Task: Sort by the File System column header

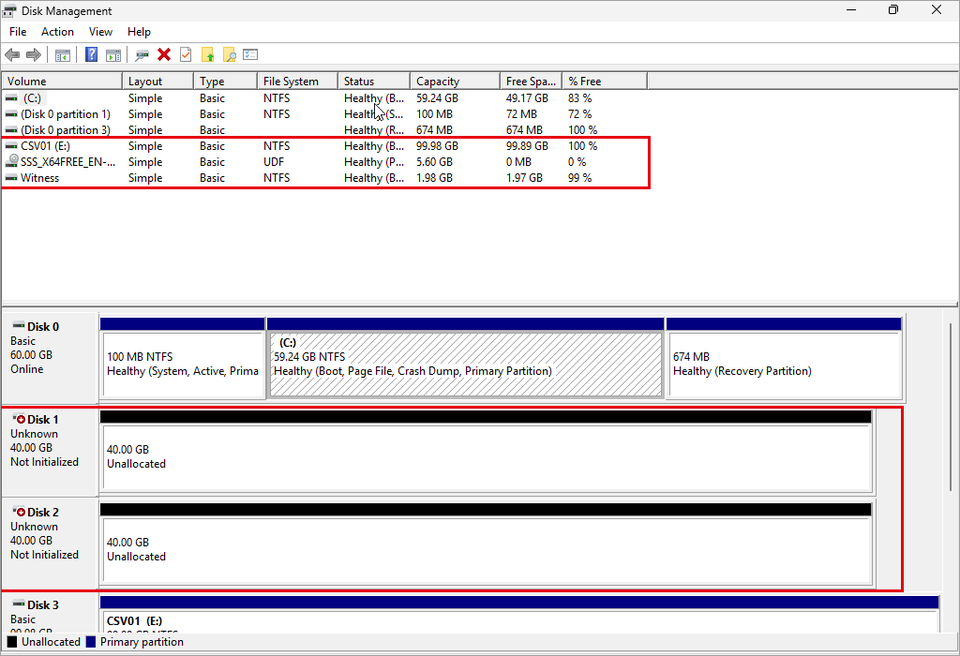Action: [298, 81]
